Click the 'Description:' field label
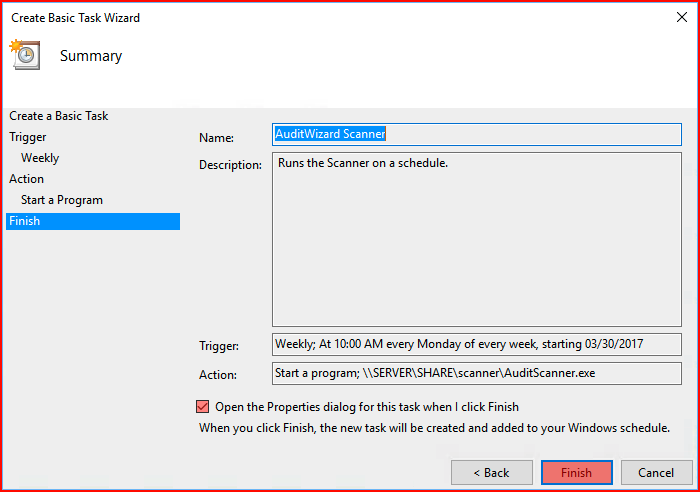 (230, 165)
